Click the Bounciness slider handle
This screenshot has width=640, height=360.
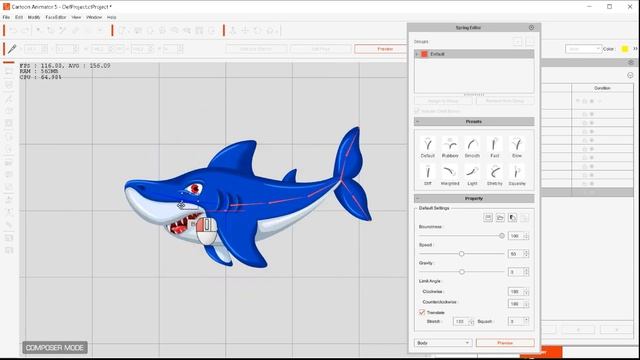click(x=502, y=236)
